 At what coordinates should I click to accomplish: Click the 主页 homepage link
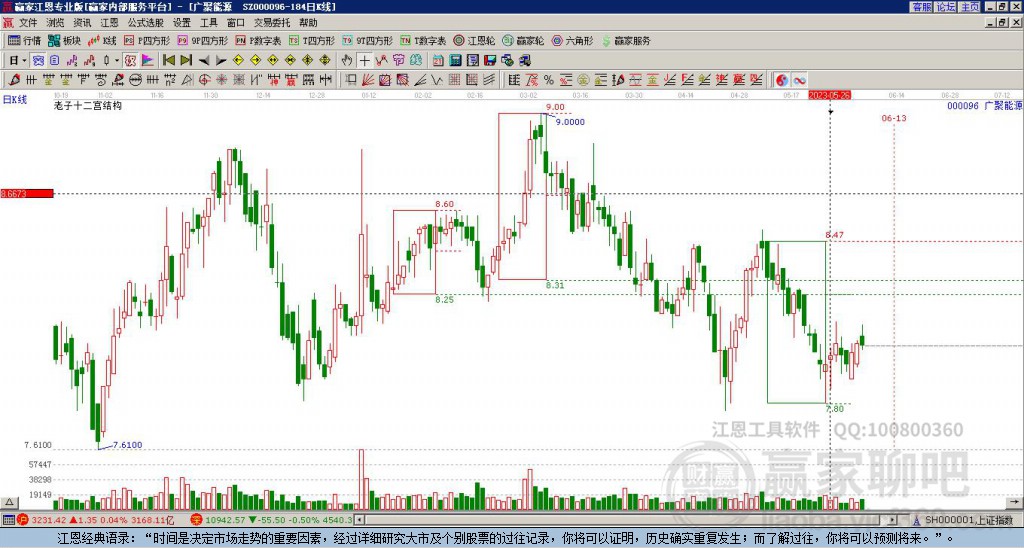tap(969, 7)
